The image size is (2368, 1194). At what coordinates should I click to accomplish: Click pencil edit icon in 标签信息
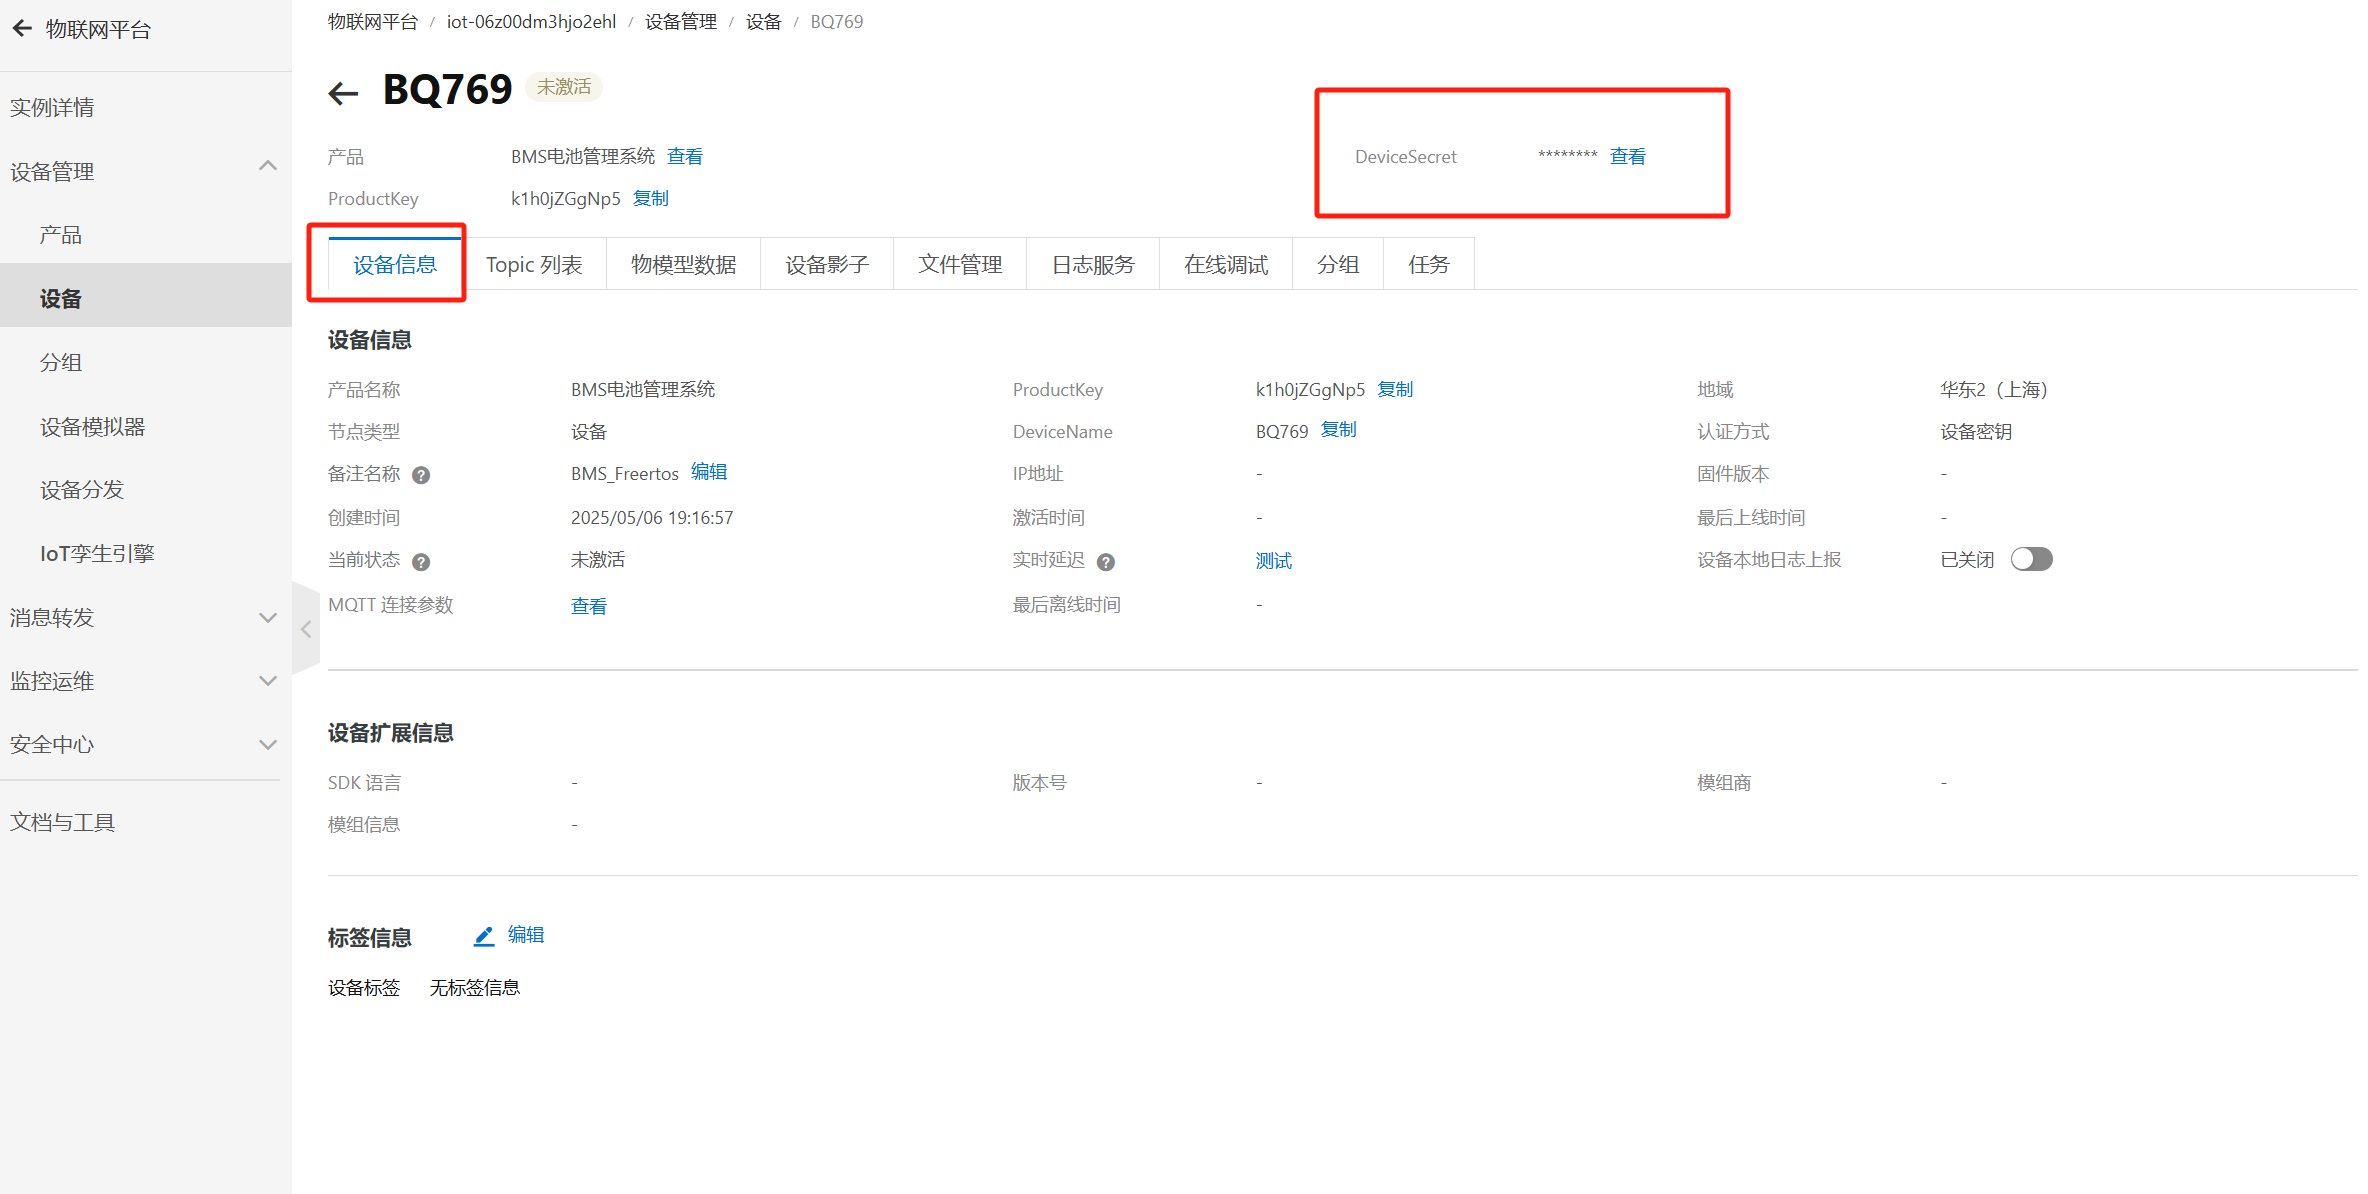point(484,936)
